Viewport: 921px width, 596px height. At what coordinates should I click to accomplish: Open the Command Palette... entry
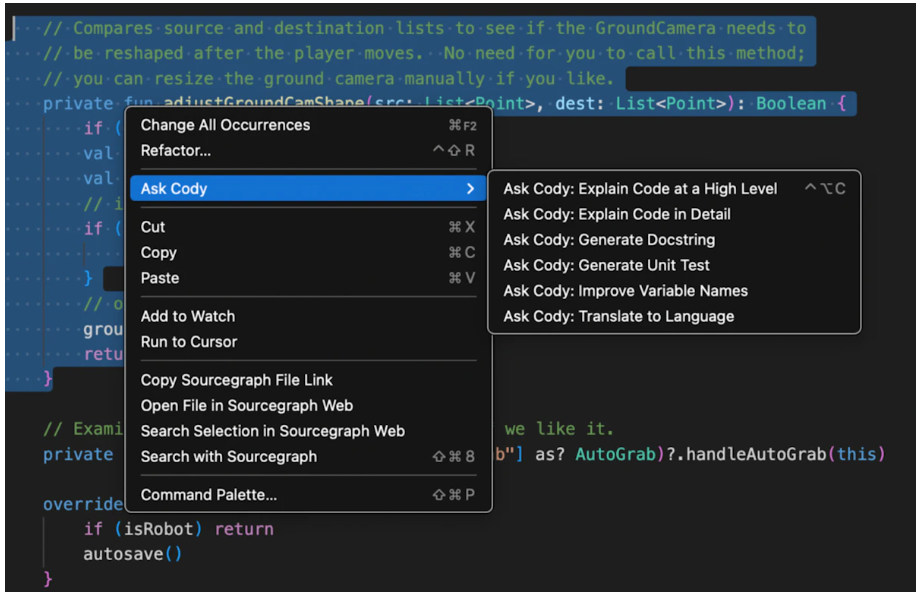click(x=308, y=494)
